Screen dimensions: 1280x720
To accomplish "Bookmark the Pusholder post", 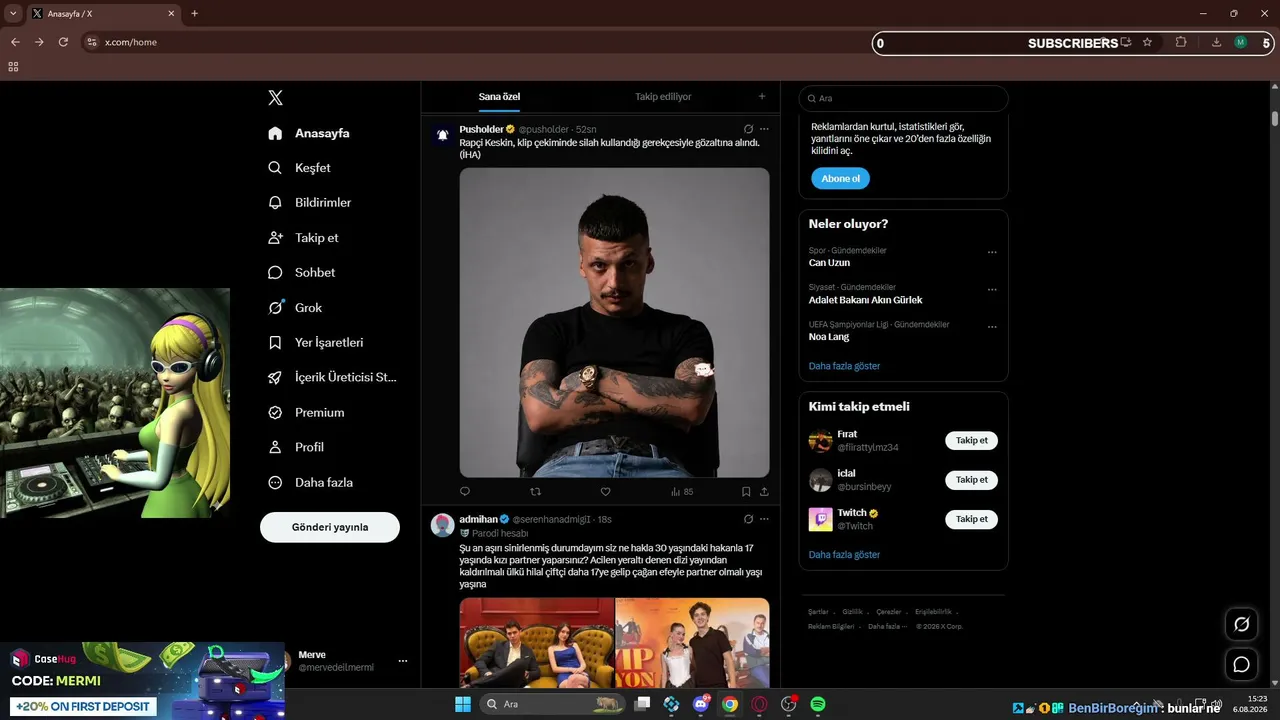I will pos(746,492).
